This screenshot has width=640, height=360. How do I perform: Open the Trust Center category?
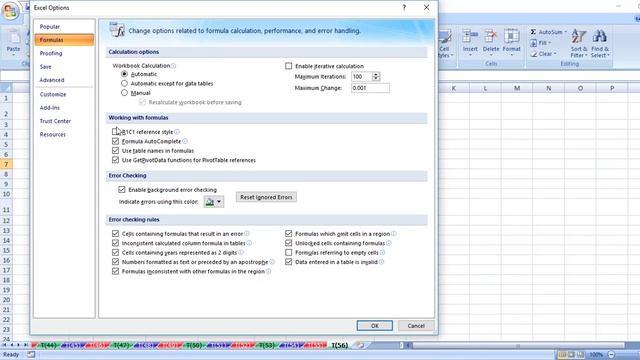(x=55, y=121)
